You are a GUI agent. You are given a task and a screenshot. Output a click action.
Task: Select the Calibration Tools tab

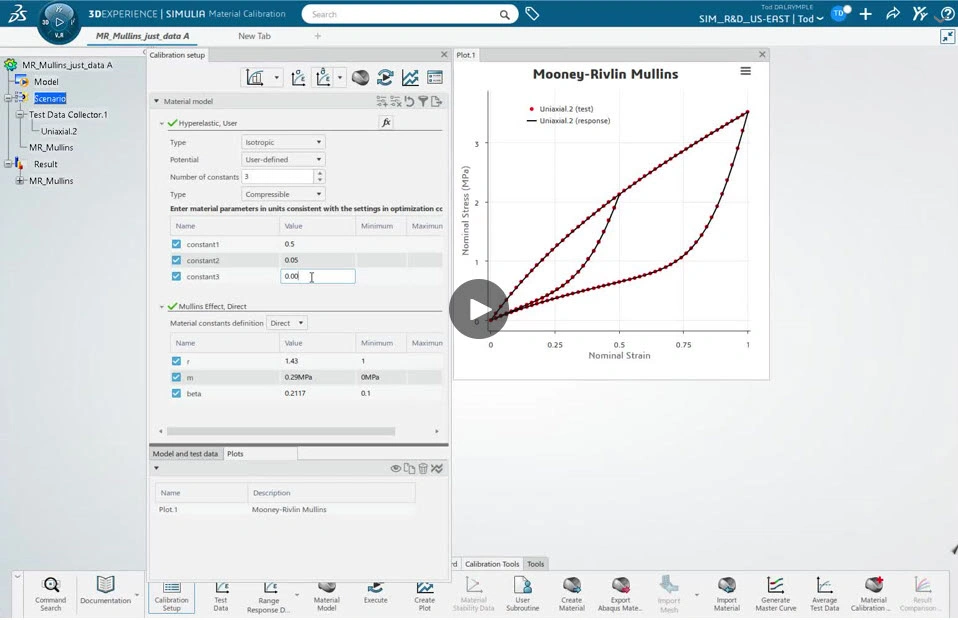click(492, 564)
